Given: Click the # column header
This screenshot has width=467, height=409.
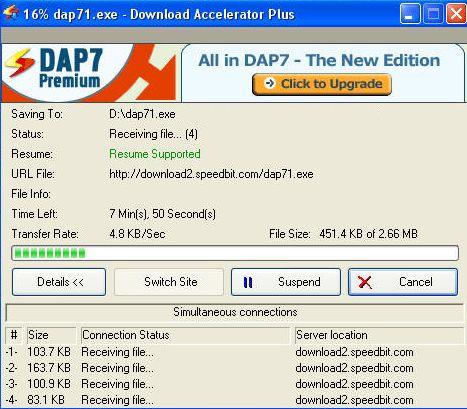Looking at the screenshot, I should coord(14,335).
